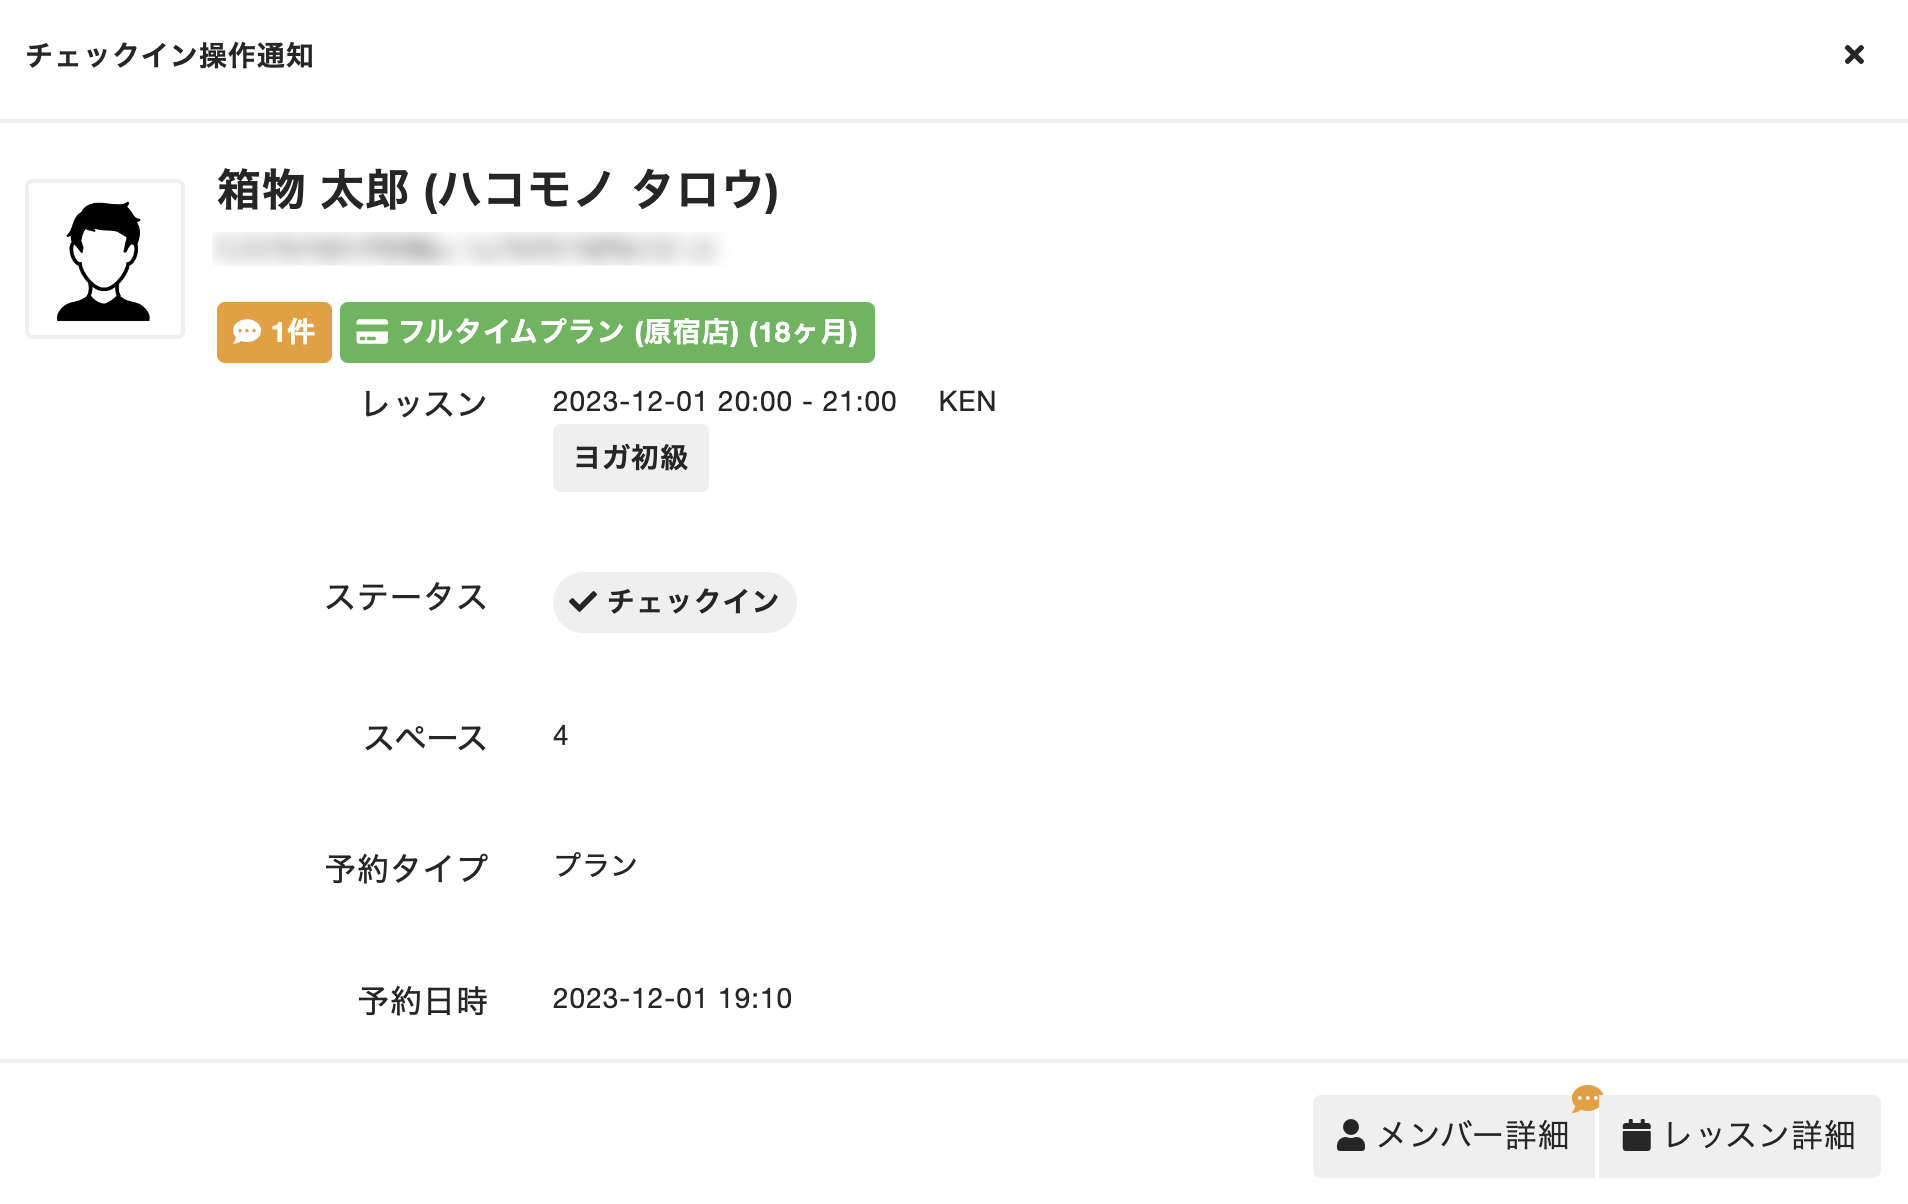The width and height of the screenshot is (1908, 1204).
Task: Close the check-in notification dialog
Action: [x=1853, y=55]
